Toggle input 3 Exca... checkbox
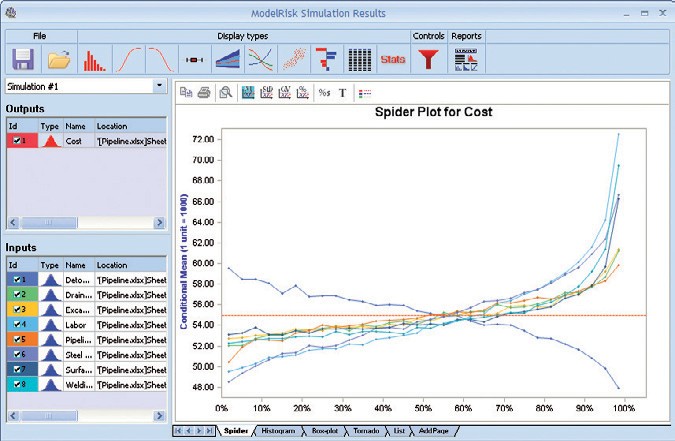This screenshot has width=675, height=441. (x=17, y=309)
